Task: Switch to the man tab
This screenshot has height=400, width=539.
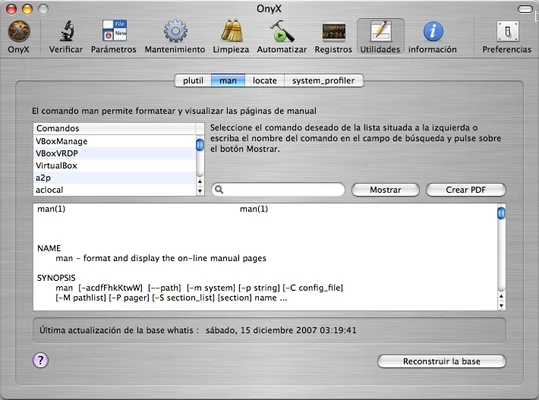Action: tap(228, 81)
